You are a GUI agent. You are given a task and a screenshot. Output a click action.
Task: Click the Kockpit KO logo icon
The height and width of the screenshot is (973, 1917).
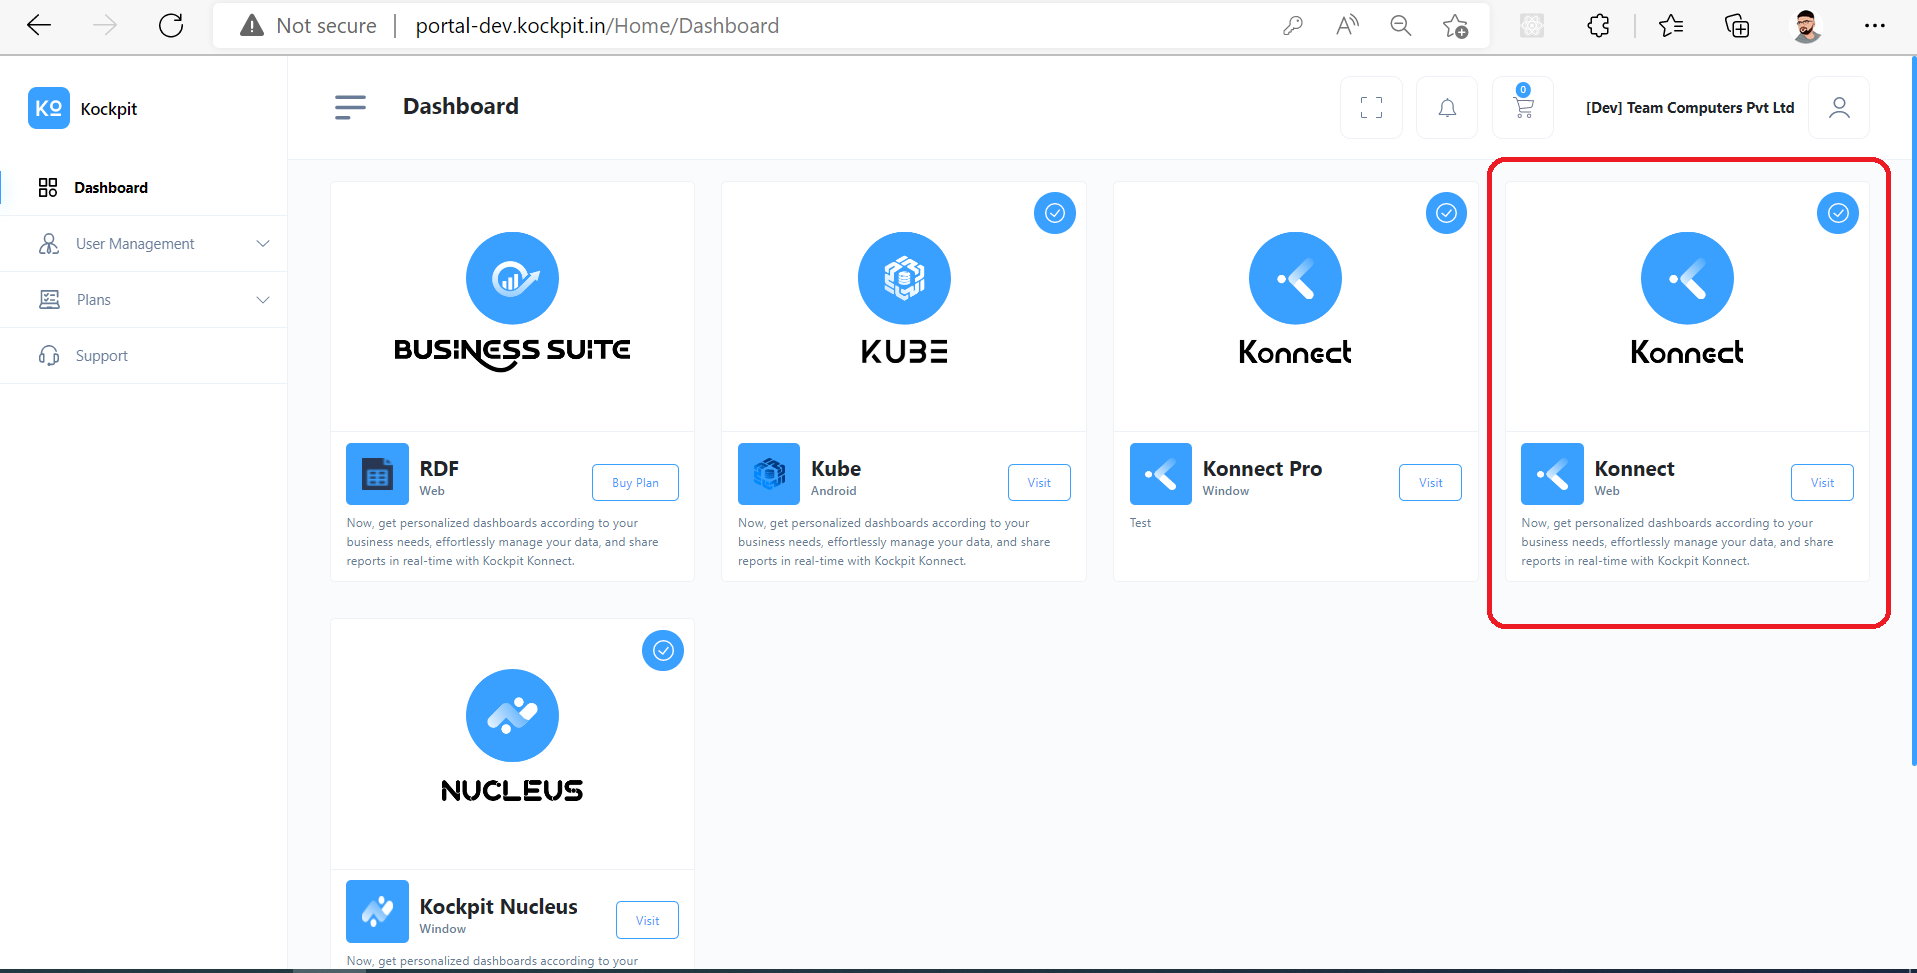tap(49, 108)
